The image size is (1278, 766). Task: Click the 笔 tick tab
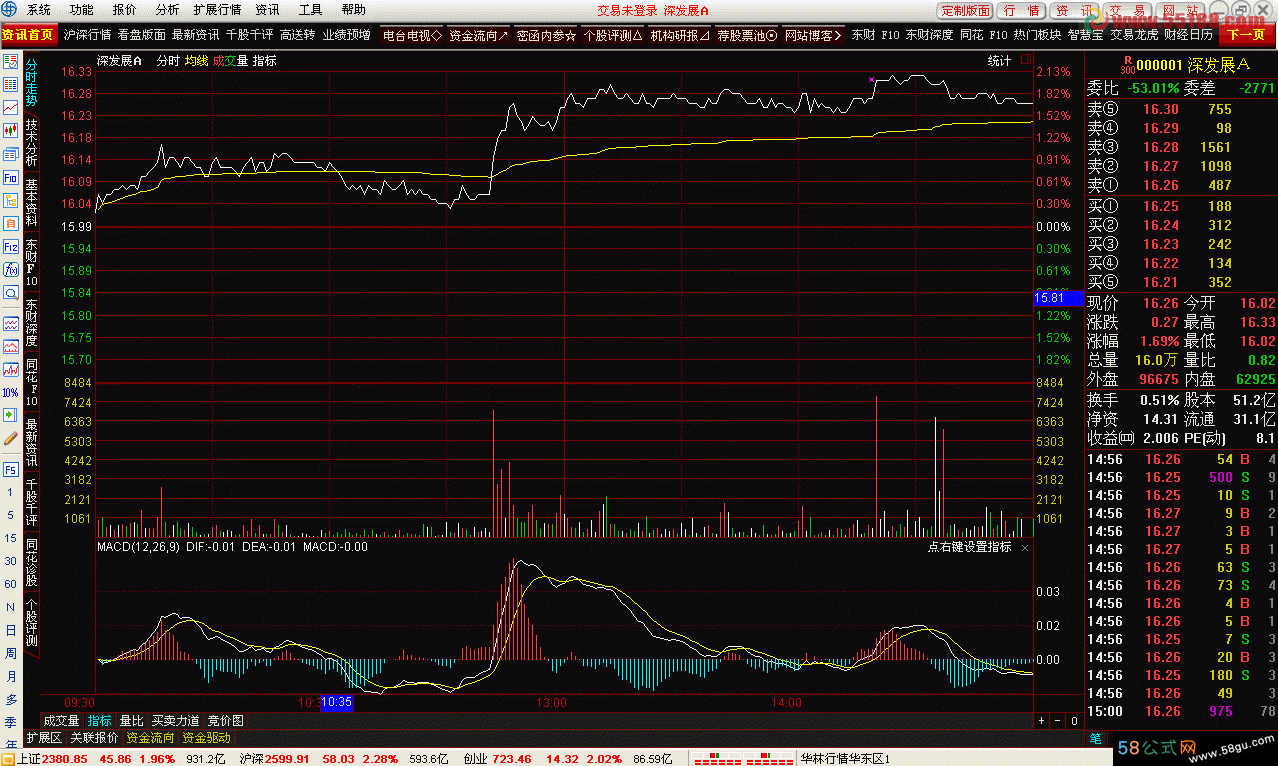click(x=1096, y=739)
